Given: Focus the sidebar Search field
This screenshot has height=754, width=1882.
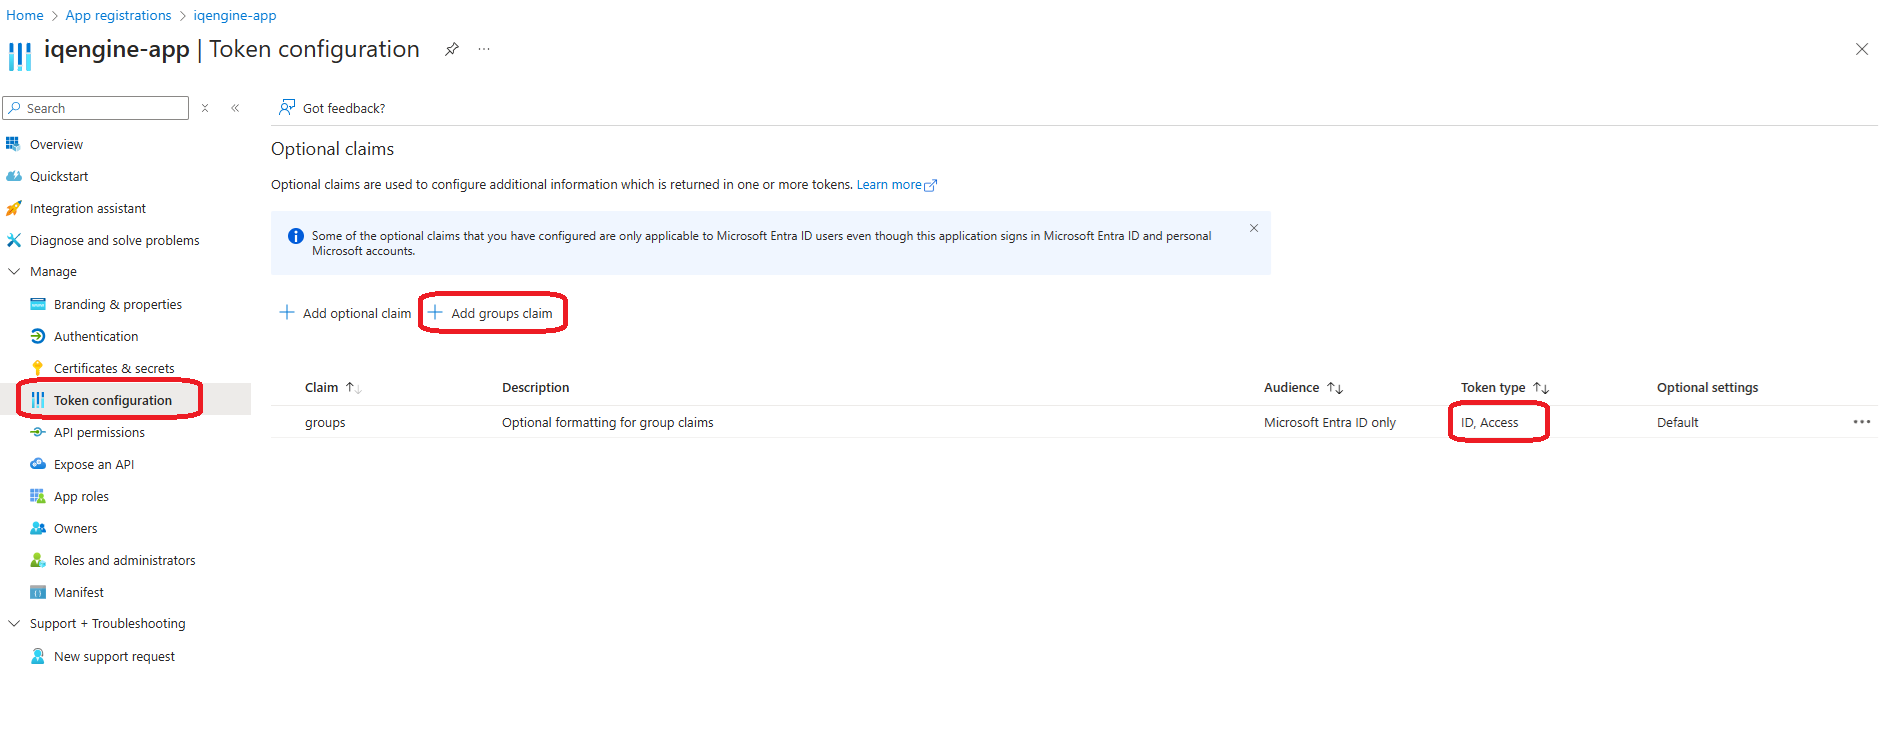Looking at the screenshot, I should [100, 108].
